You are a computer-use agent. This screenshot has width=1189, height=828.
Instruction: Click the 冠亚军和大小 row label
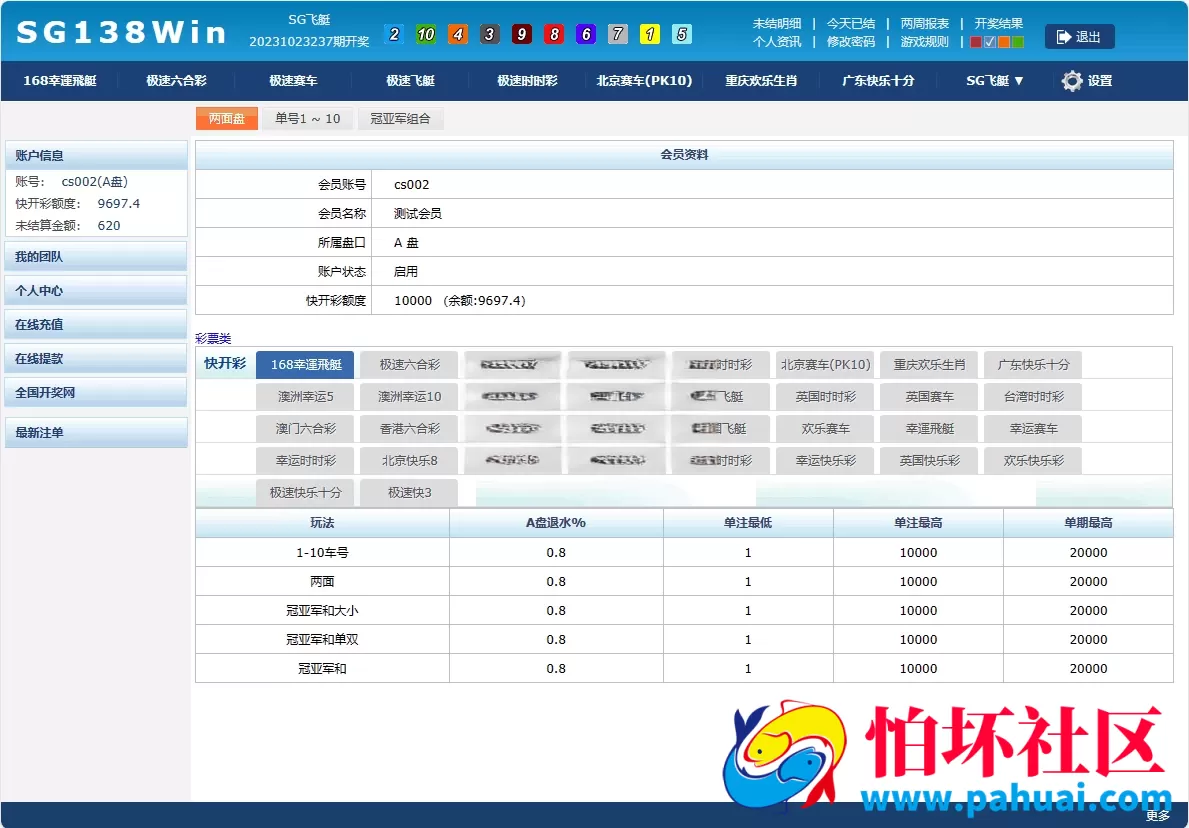point(322,610)
